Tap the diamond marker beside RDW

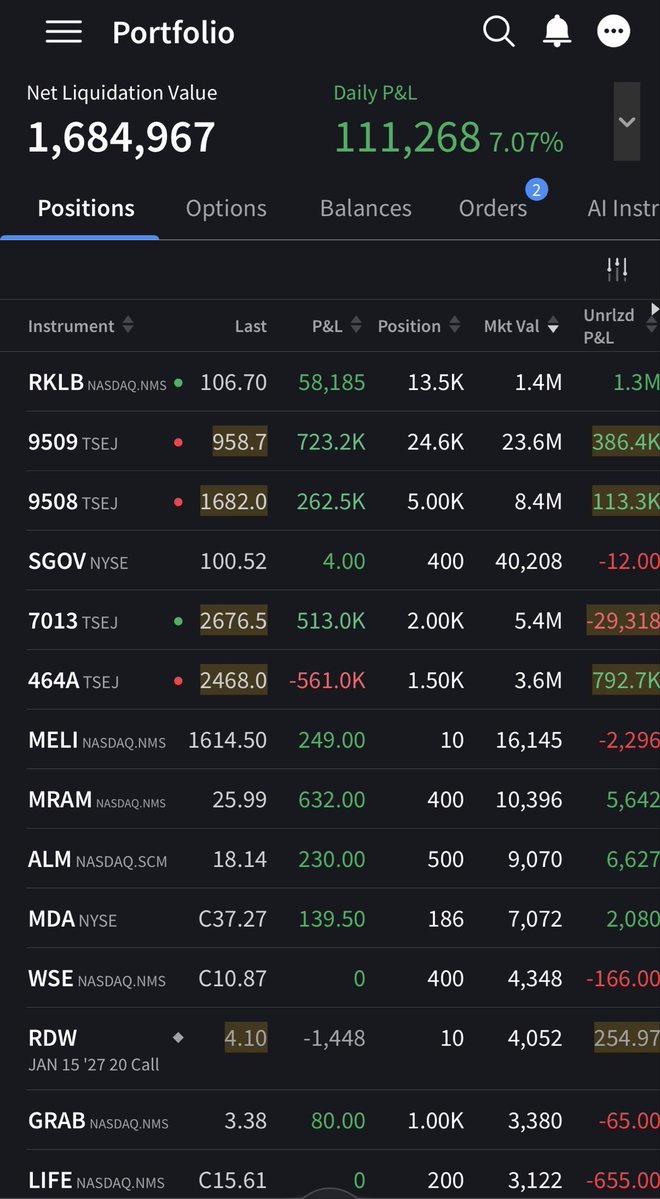pyautogui.click(x=178, y=1038)
